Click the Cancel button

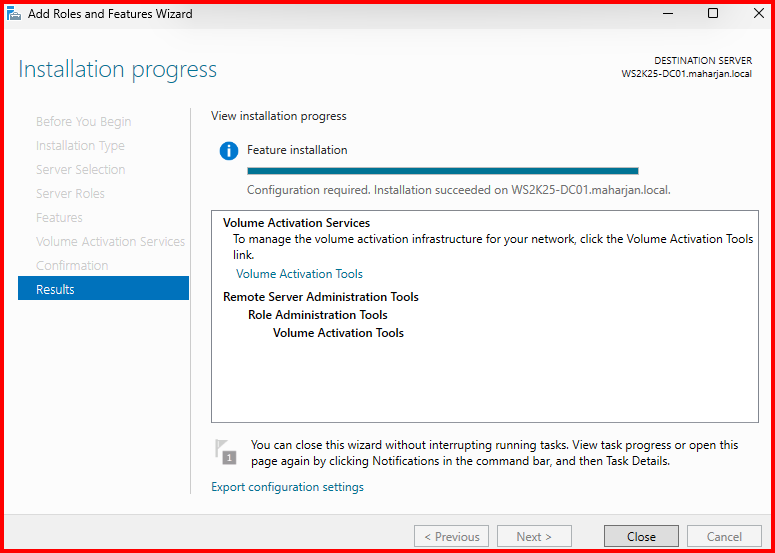[x=724, y=537]
